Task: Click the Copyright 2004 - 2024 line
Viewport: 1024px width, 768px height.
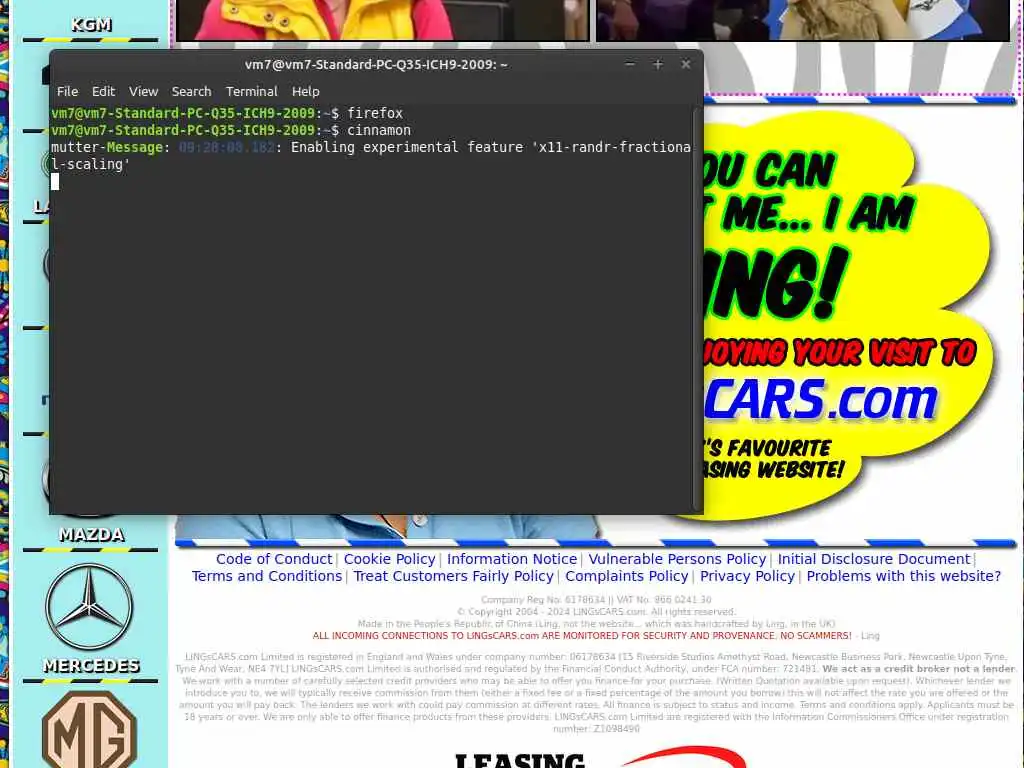Action: [596, 612]
